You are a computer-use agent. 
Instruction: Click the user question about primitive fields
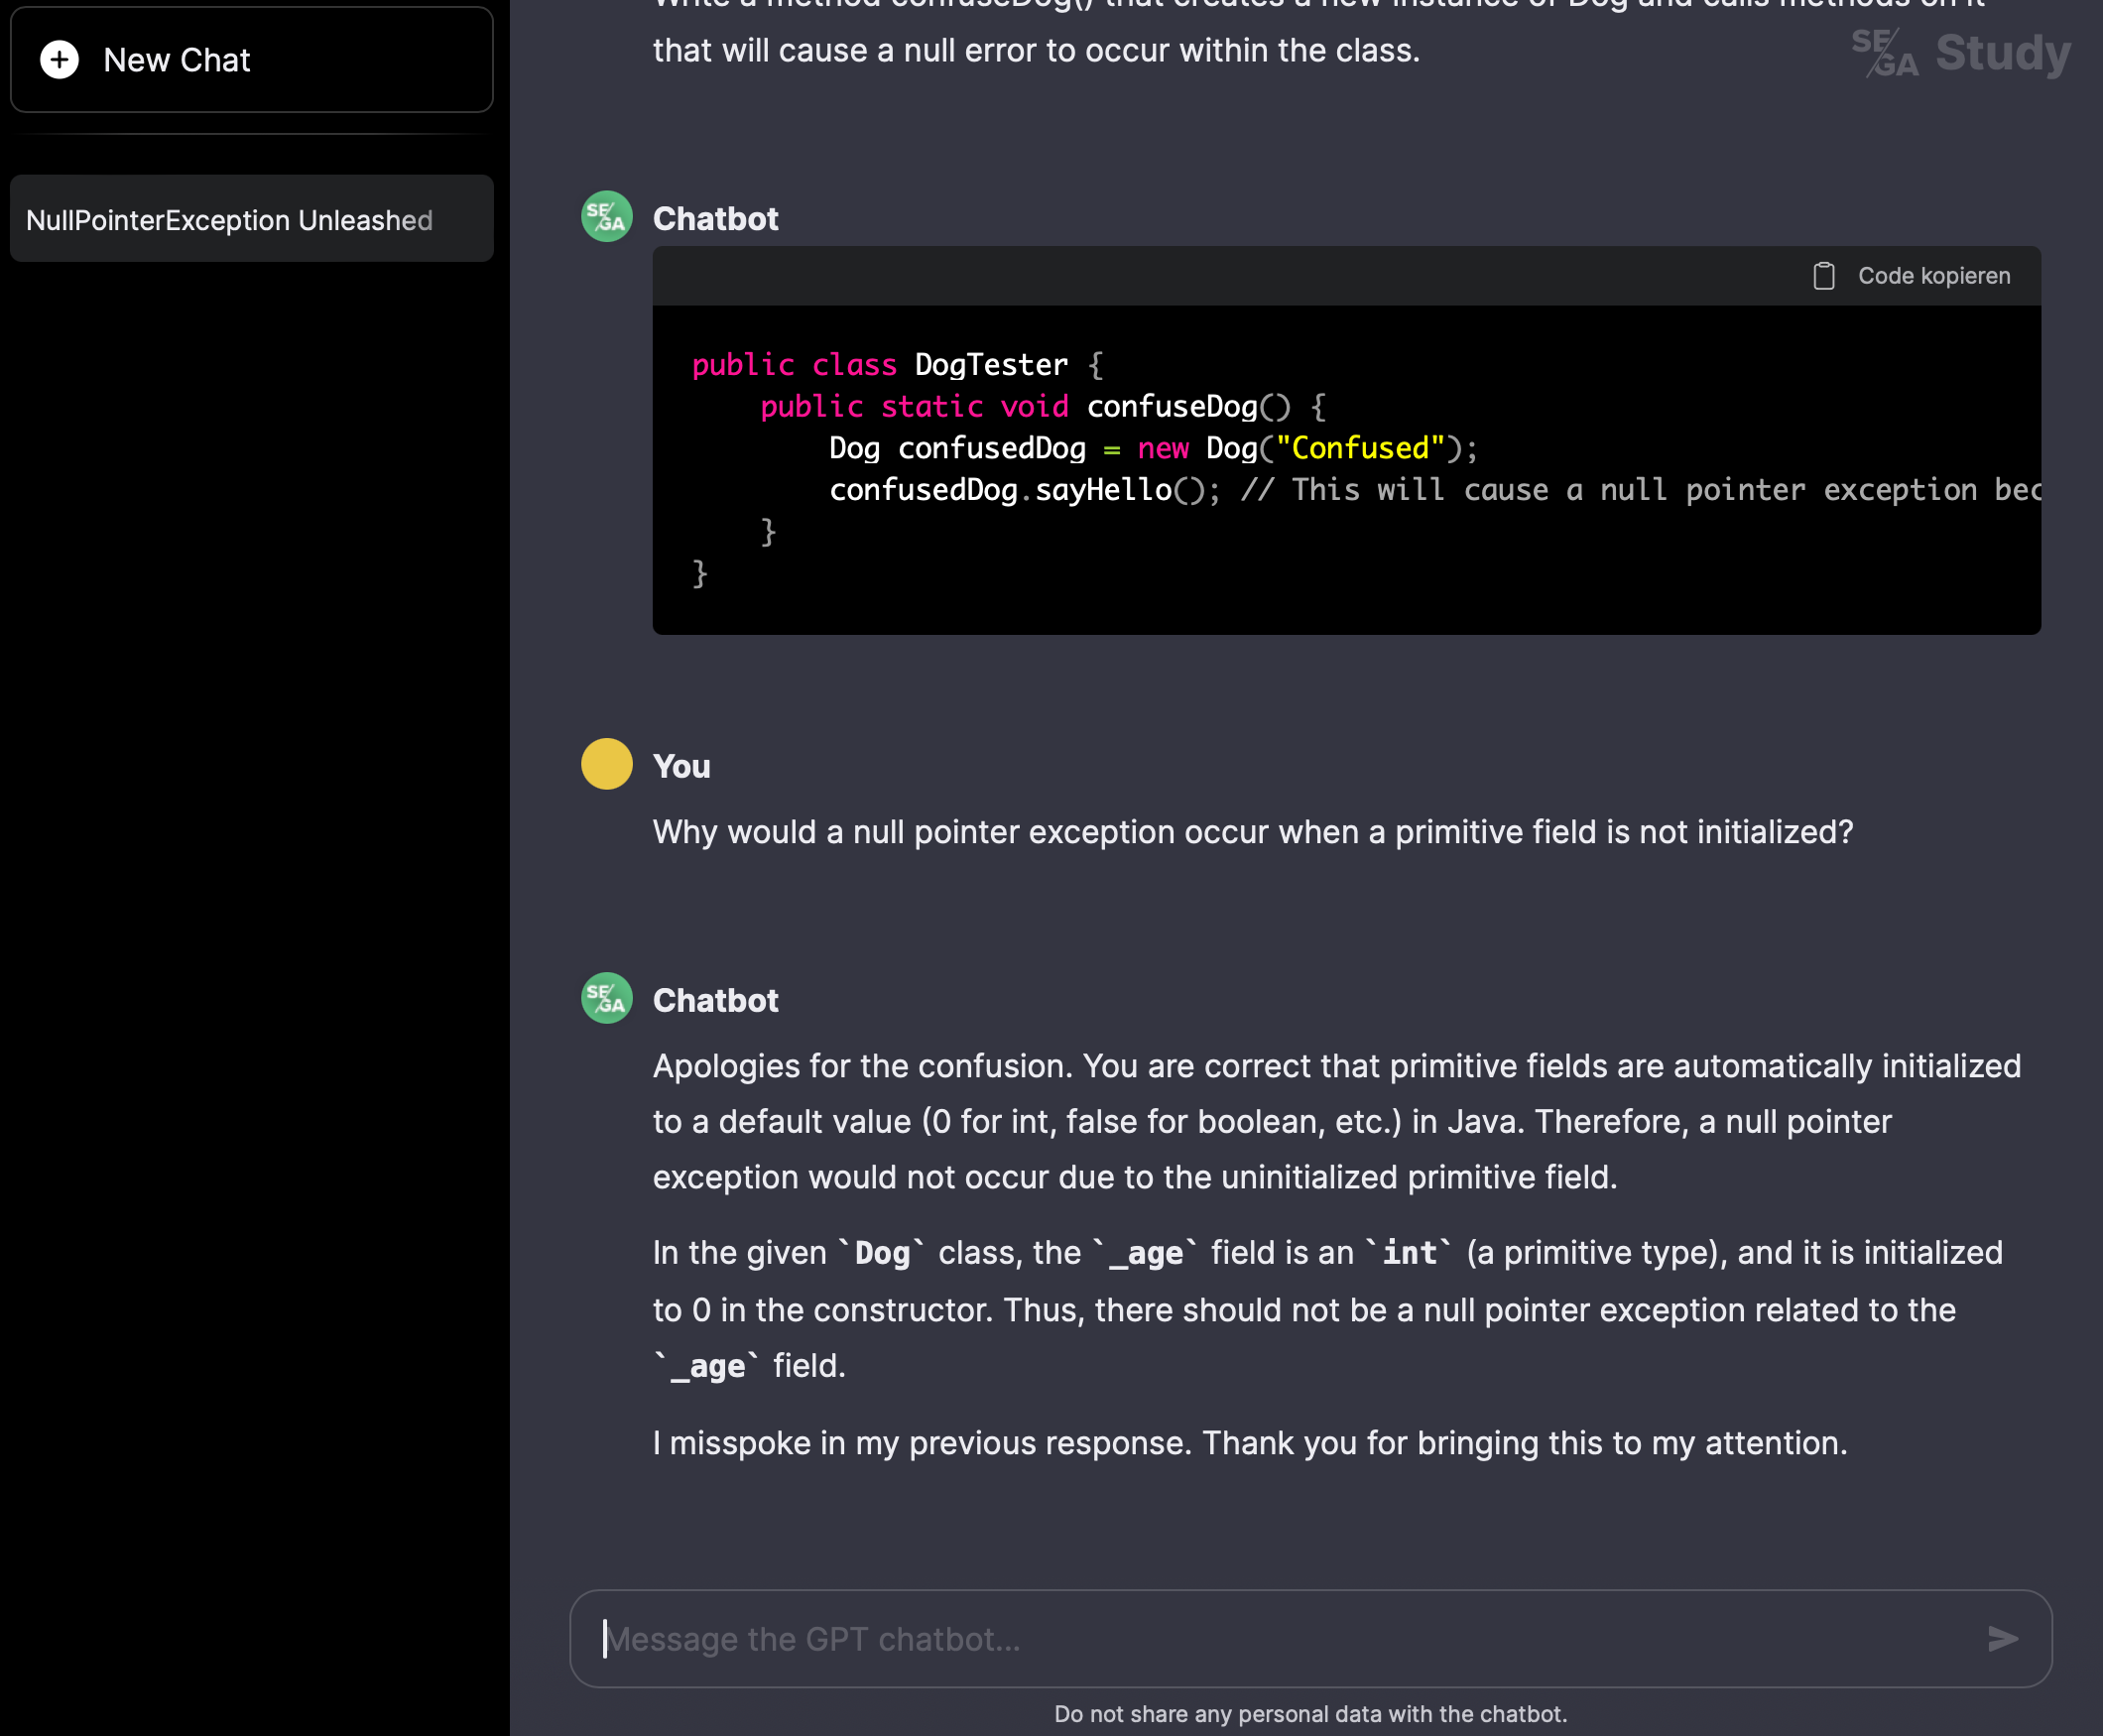click(x=1252, y=832)
